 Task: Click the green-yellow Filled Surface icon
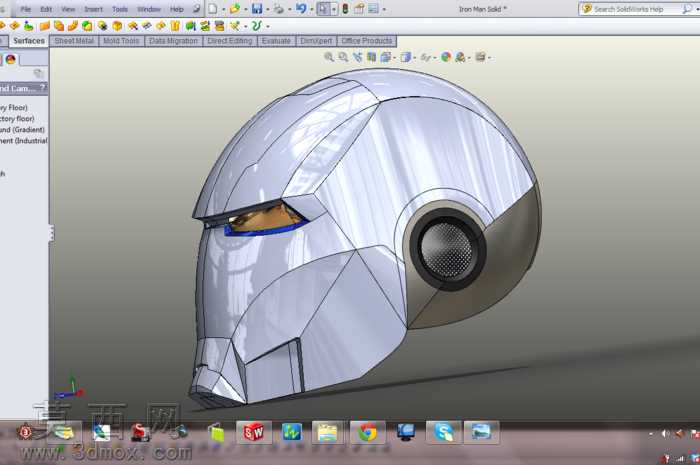click(x=87, y=26)
